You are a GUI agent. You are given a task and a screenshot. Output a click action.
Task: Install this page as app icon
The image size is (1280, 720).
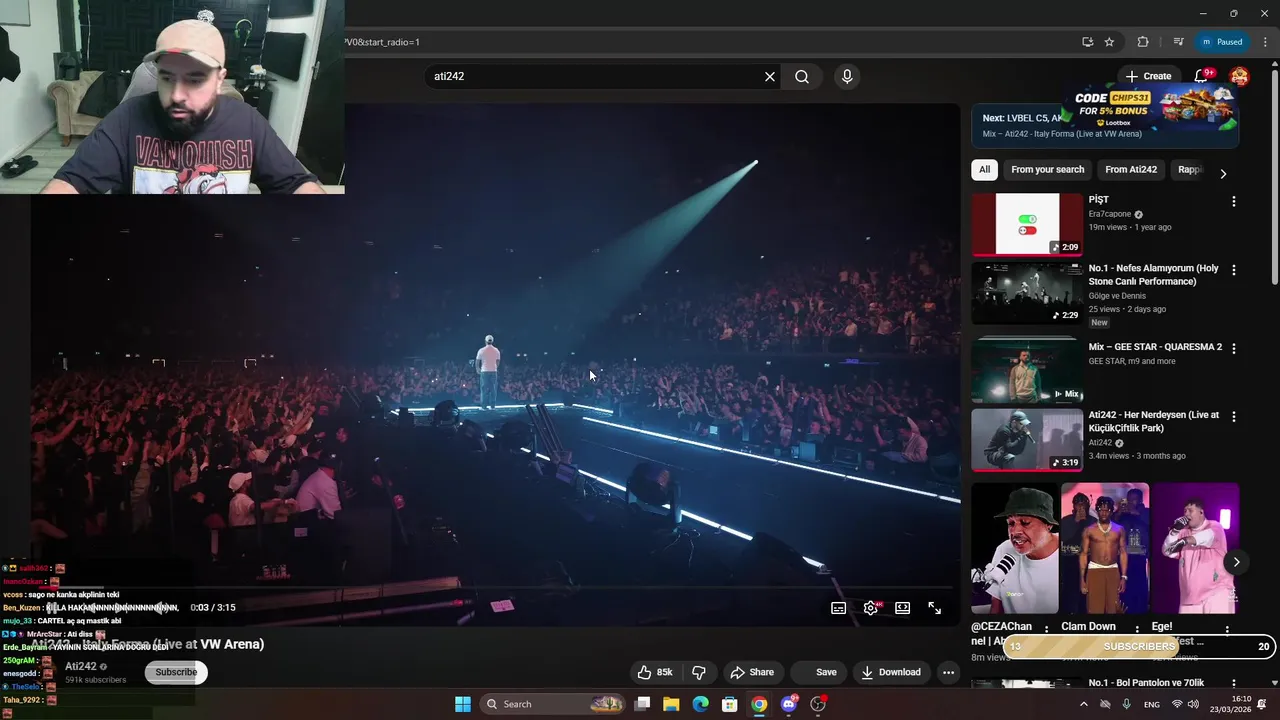[x=1087, y=42]
